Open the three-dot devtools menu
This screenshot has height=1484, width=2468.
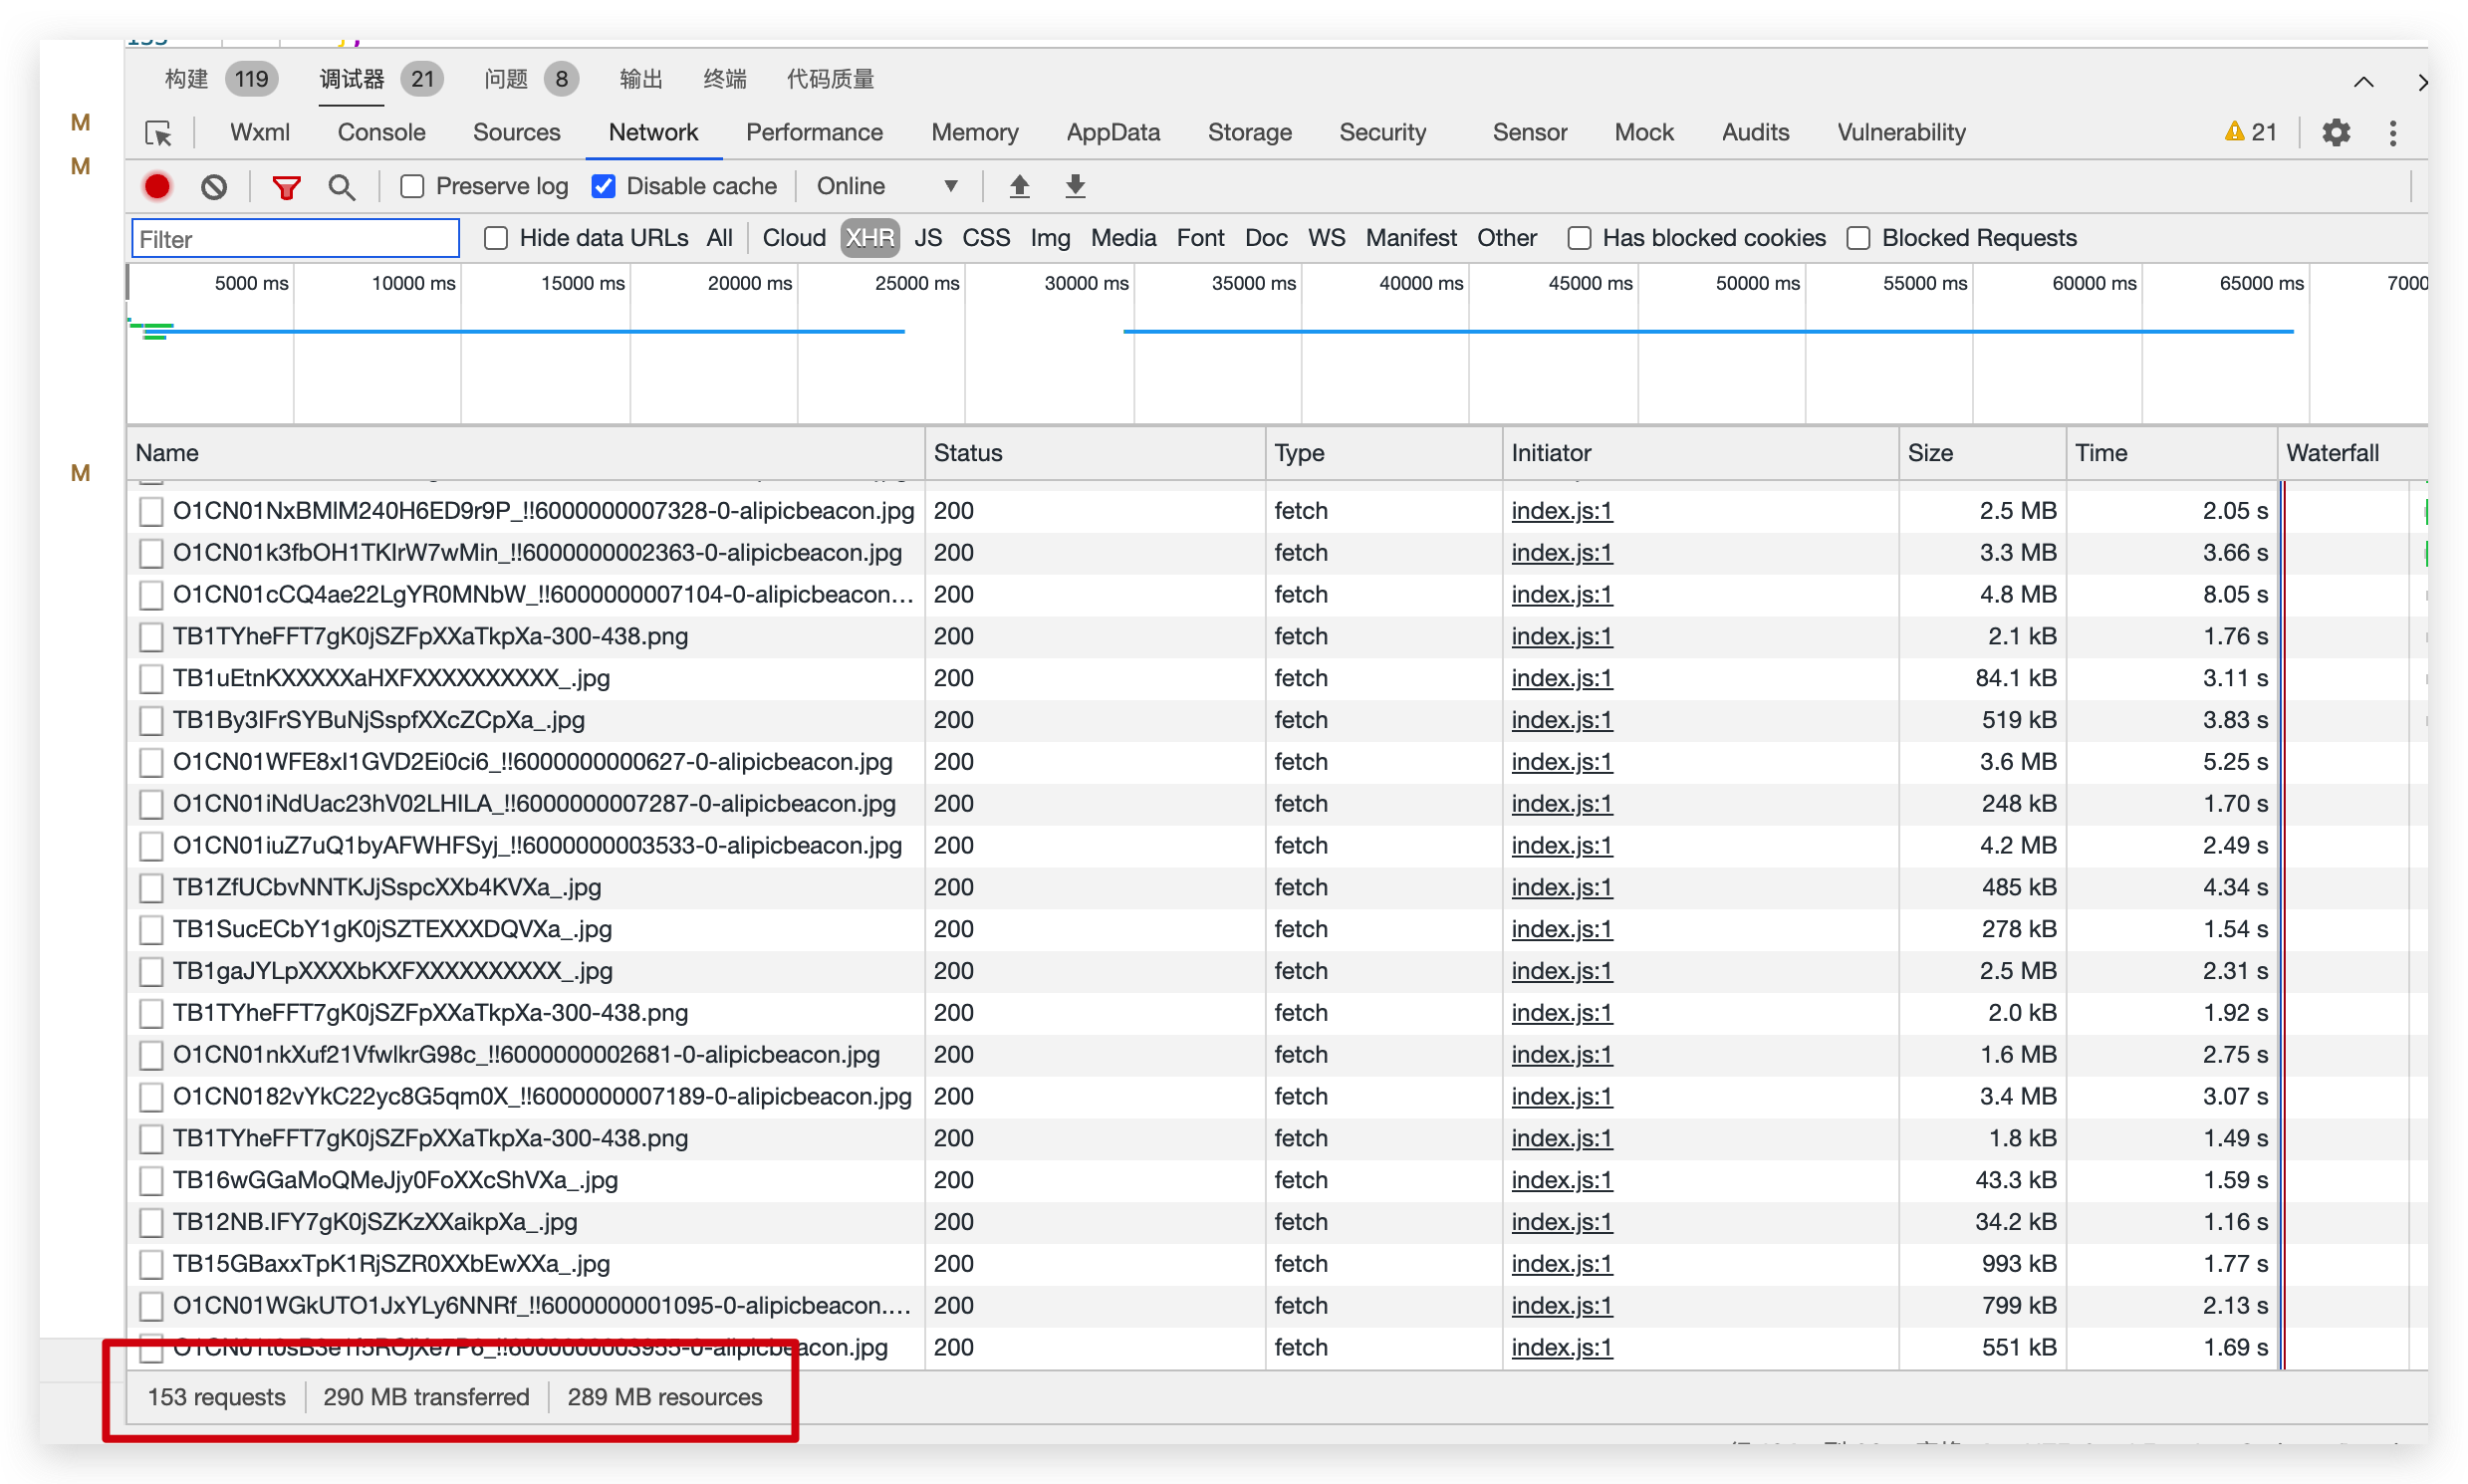pos(2392,133)
